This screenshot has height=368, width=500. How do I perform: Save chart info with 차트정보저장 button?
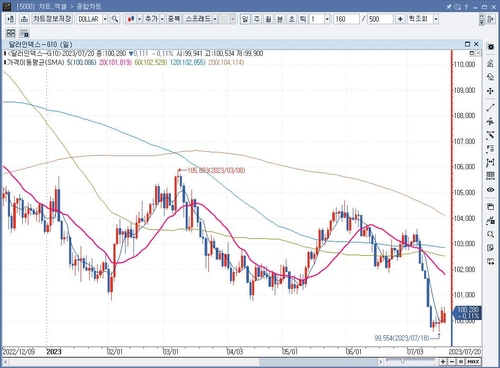click(x=52, y=19)
